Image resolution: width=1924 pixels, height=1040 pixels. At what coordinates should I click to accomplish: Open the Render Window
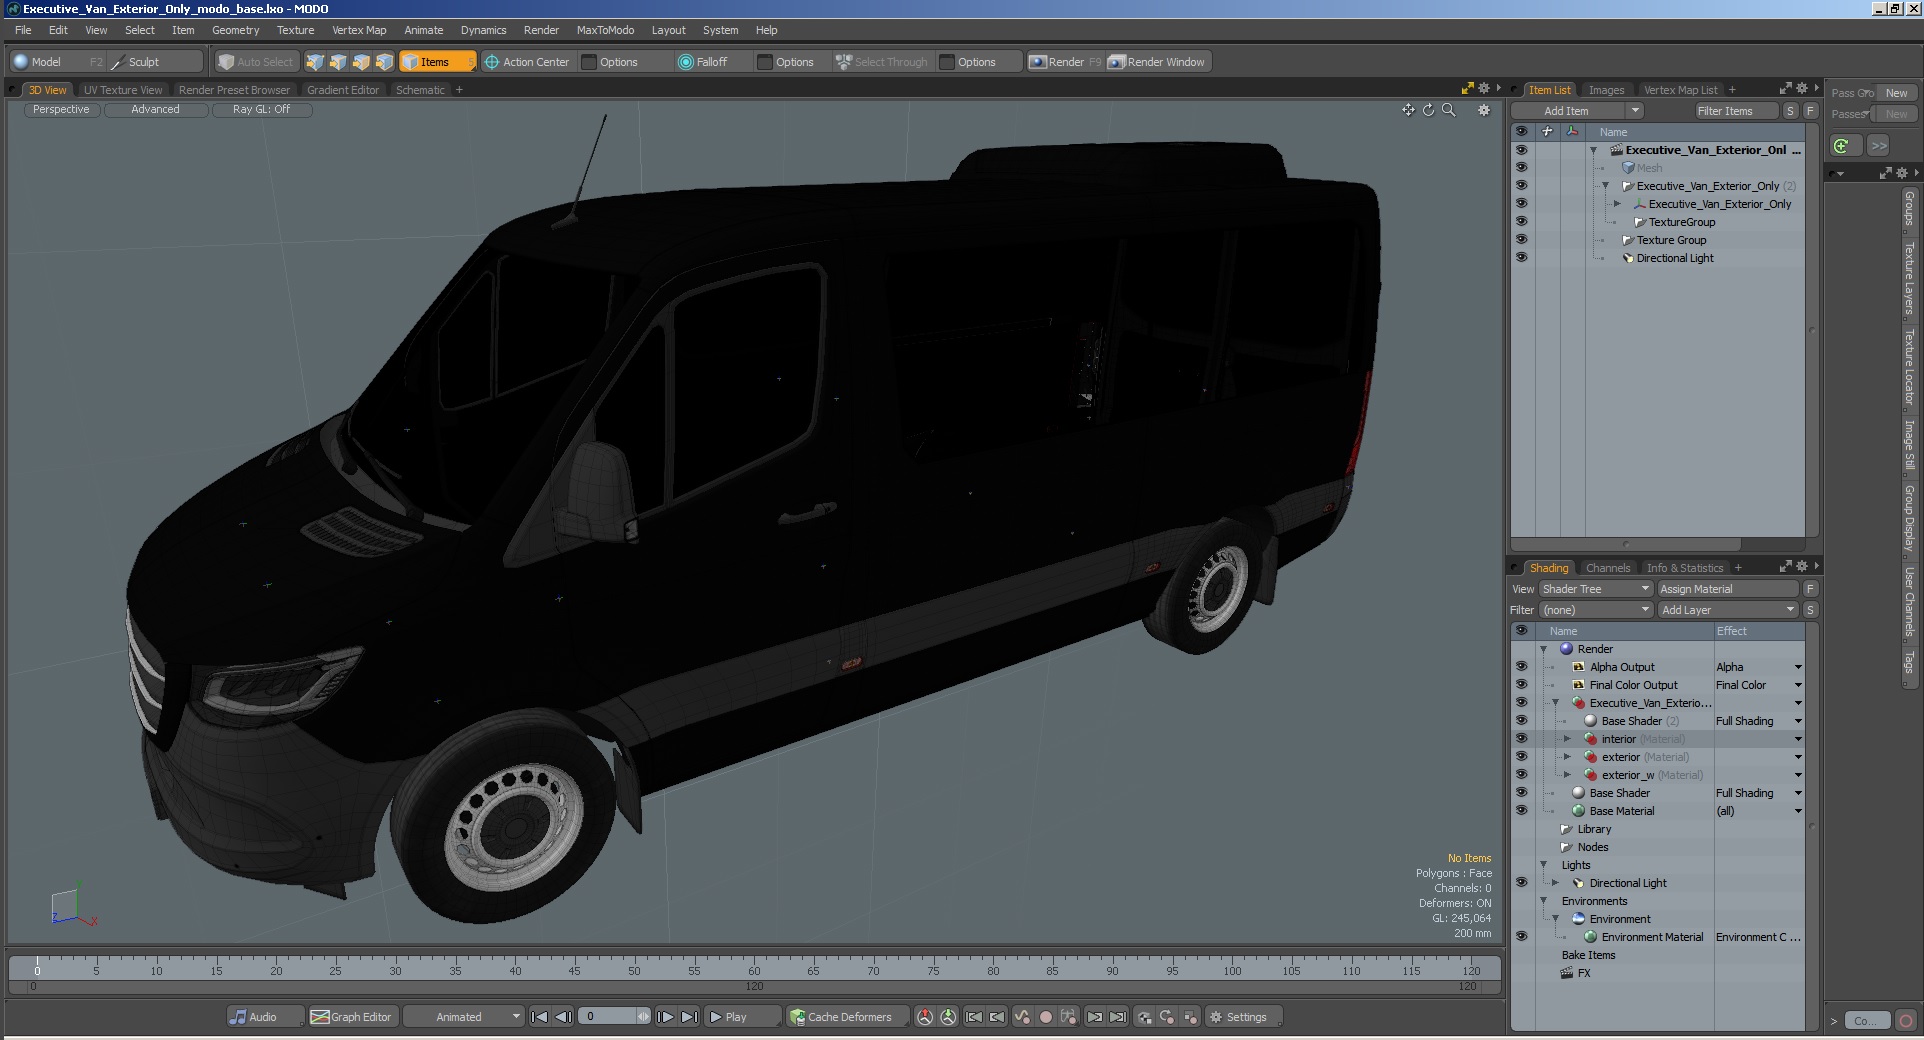pyautogui.click(x=1158, y=62)
